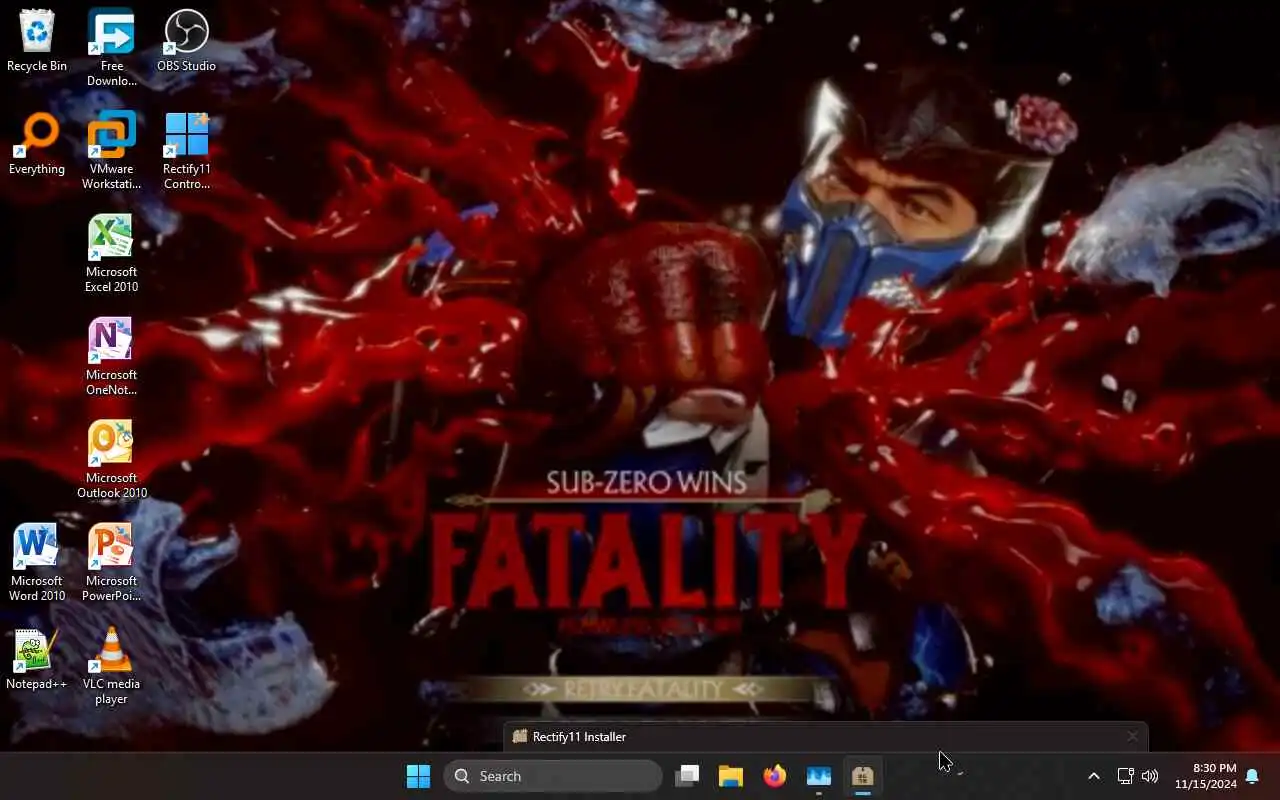Open the Recycle Bin desktop icon
The width and height of the screenshot is (1280, 800).
click(37, 41)
